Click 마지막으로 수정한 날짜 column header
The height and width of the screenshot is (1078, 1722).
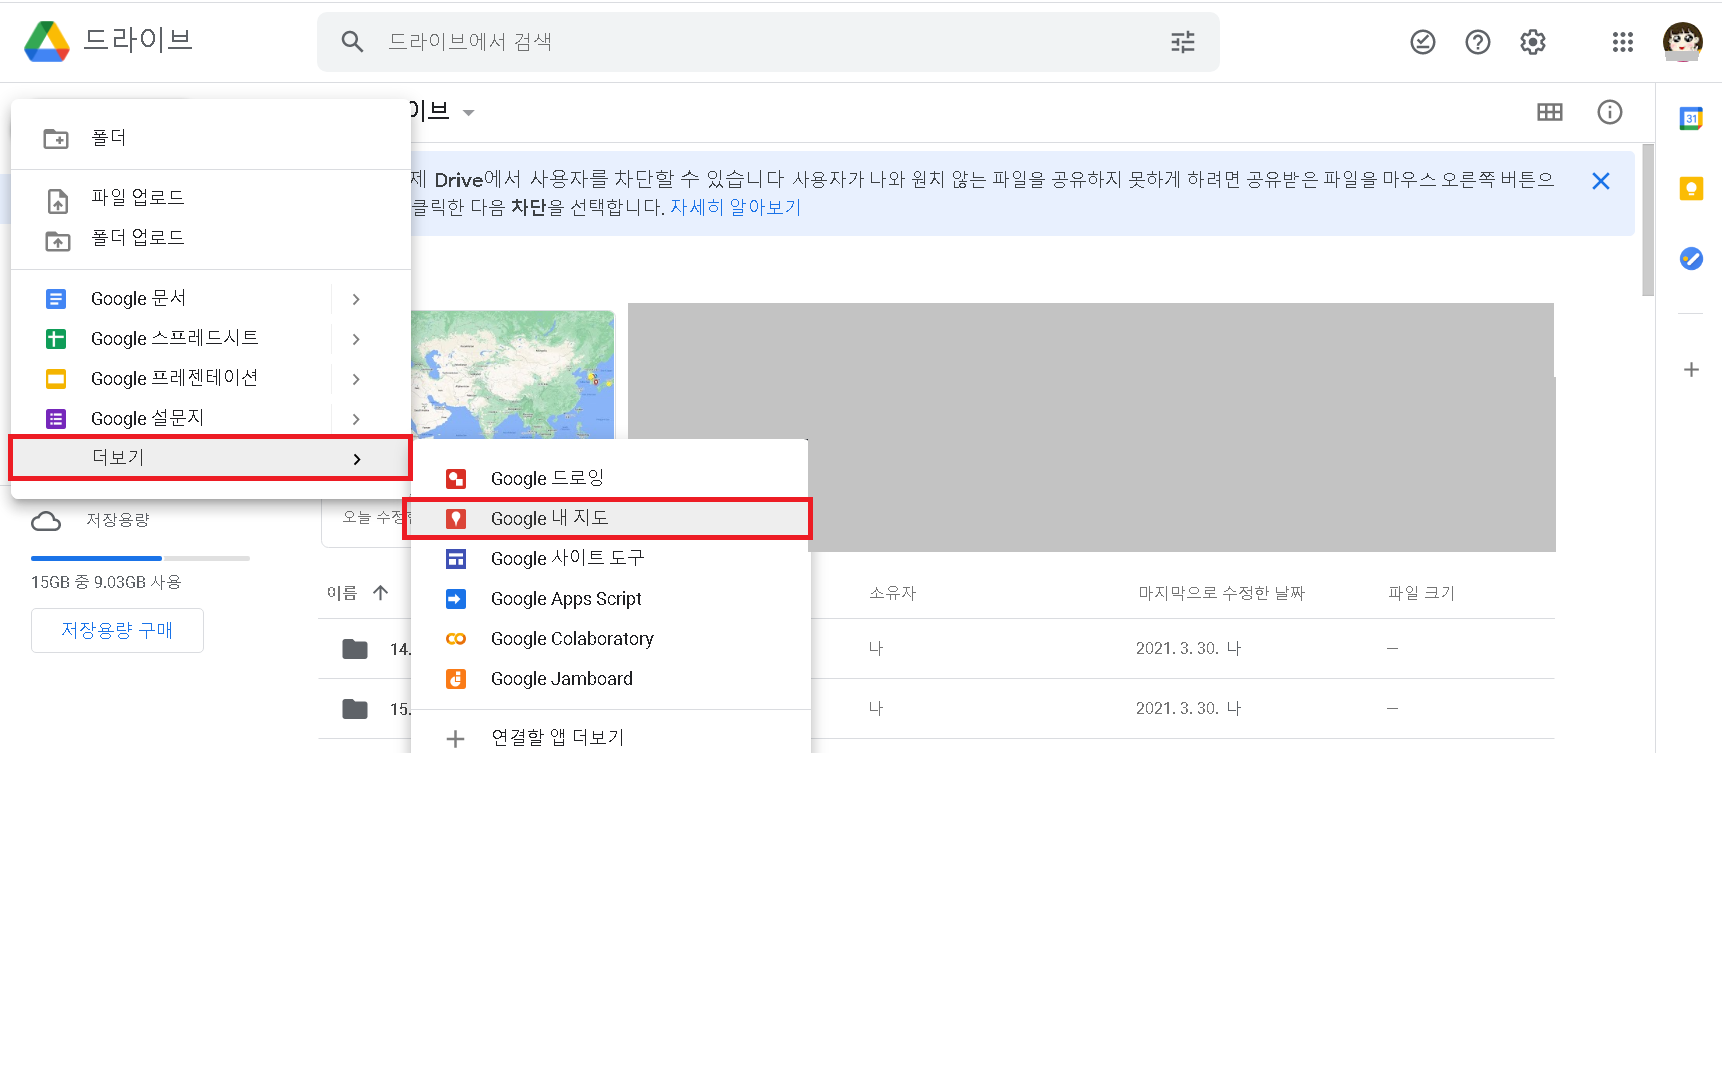click(x=1221, y=593)
